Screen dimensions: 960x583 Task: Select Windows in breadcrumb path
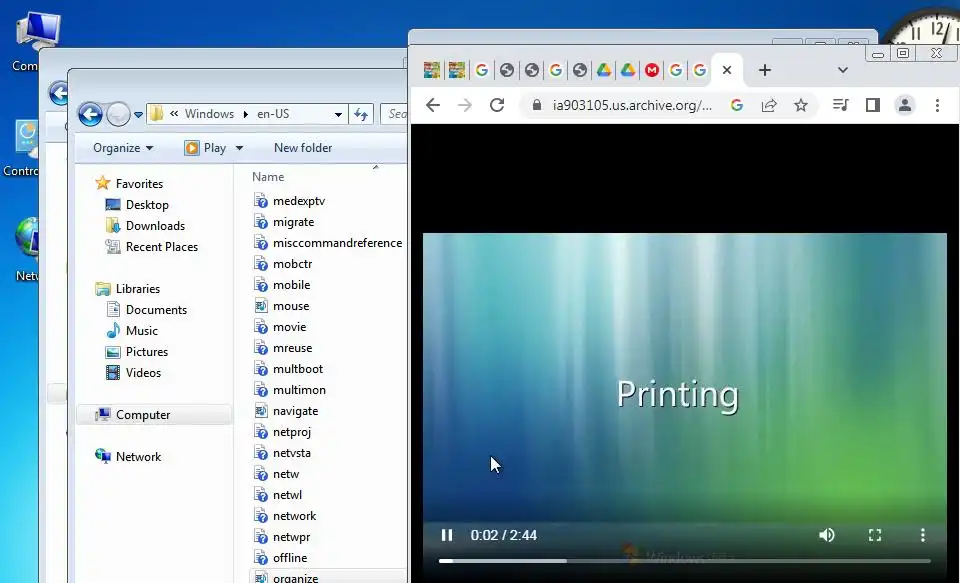[x=209, y=115]
